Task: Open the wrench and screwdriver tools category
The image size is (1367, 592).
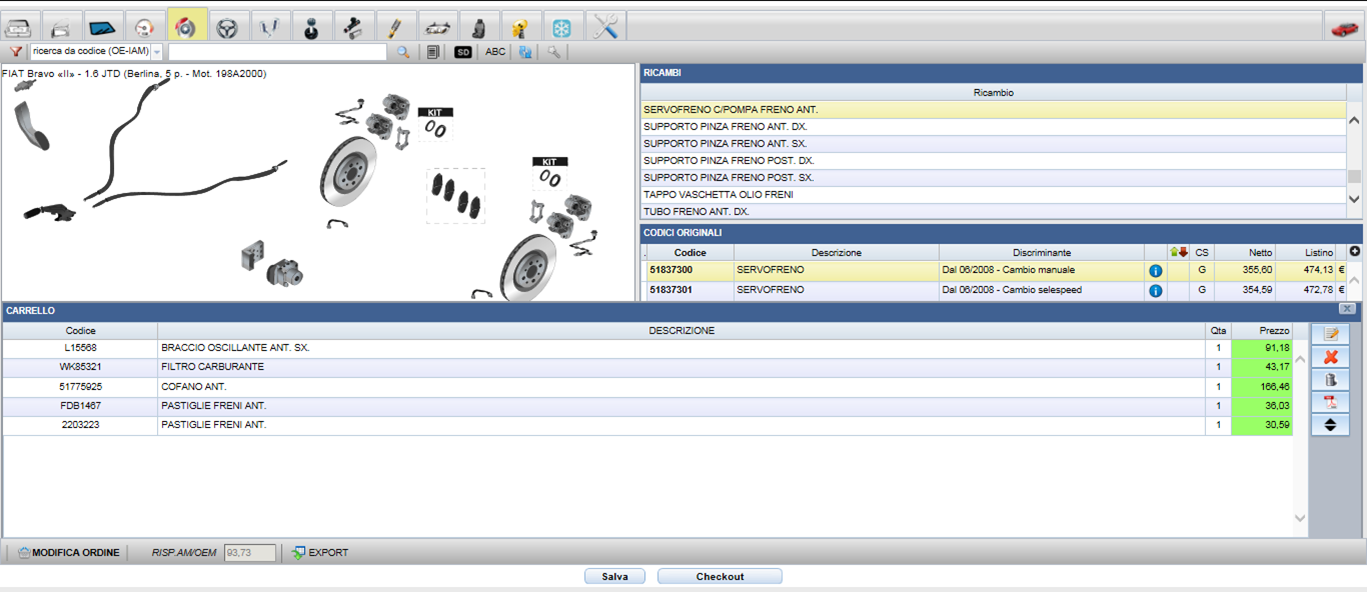Action: pos(605,27)
